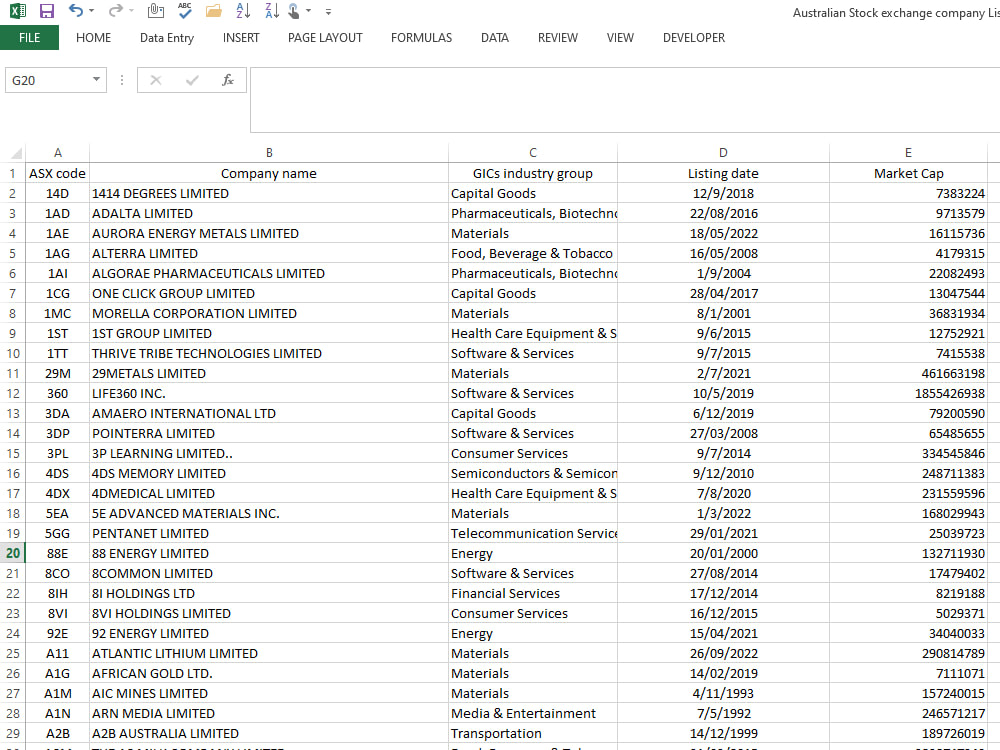Select column C header

(x=533, y=153)
